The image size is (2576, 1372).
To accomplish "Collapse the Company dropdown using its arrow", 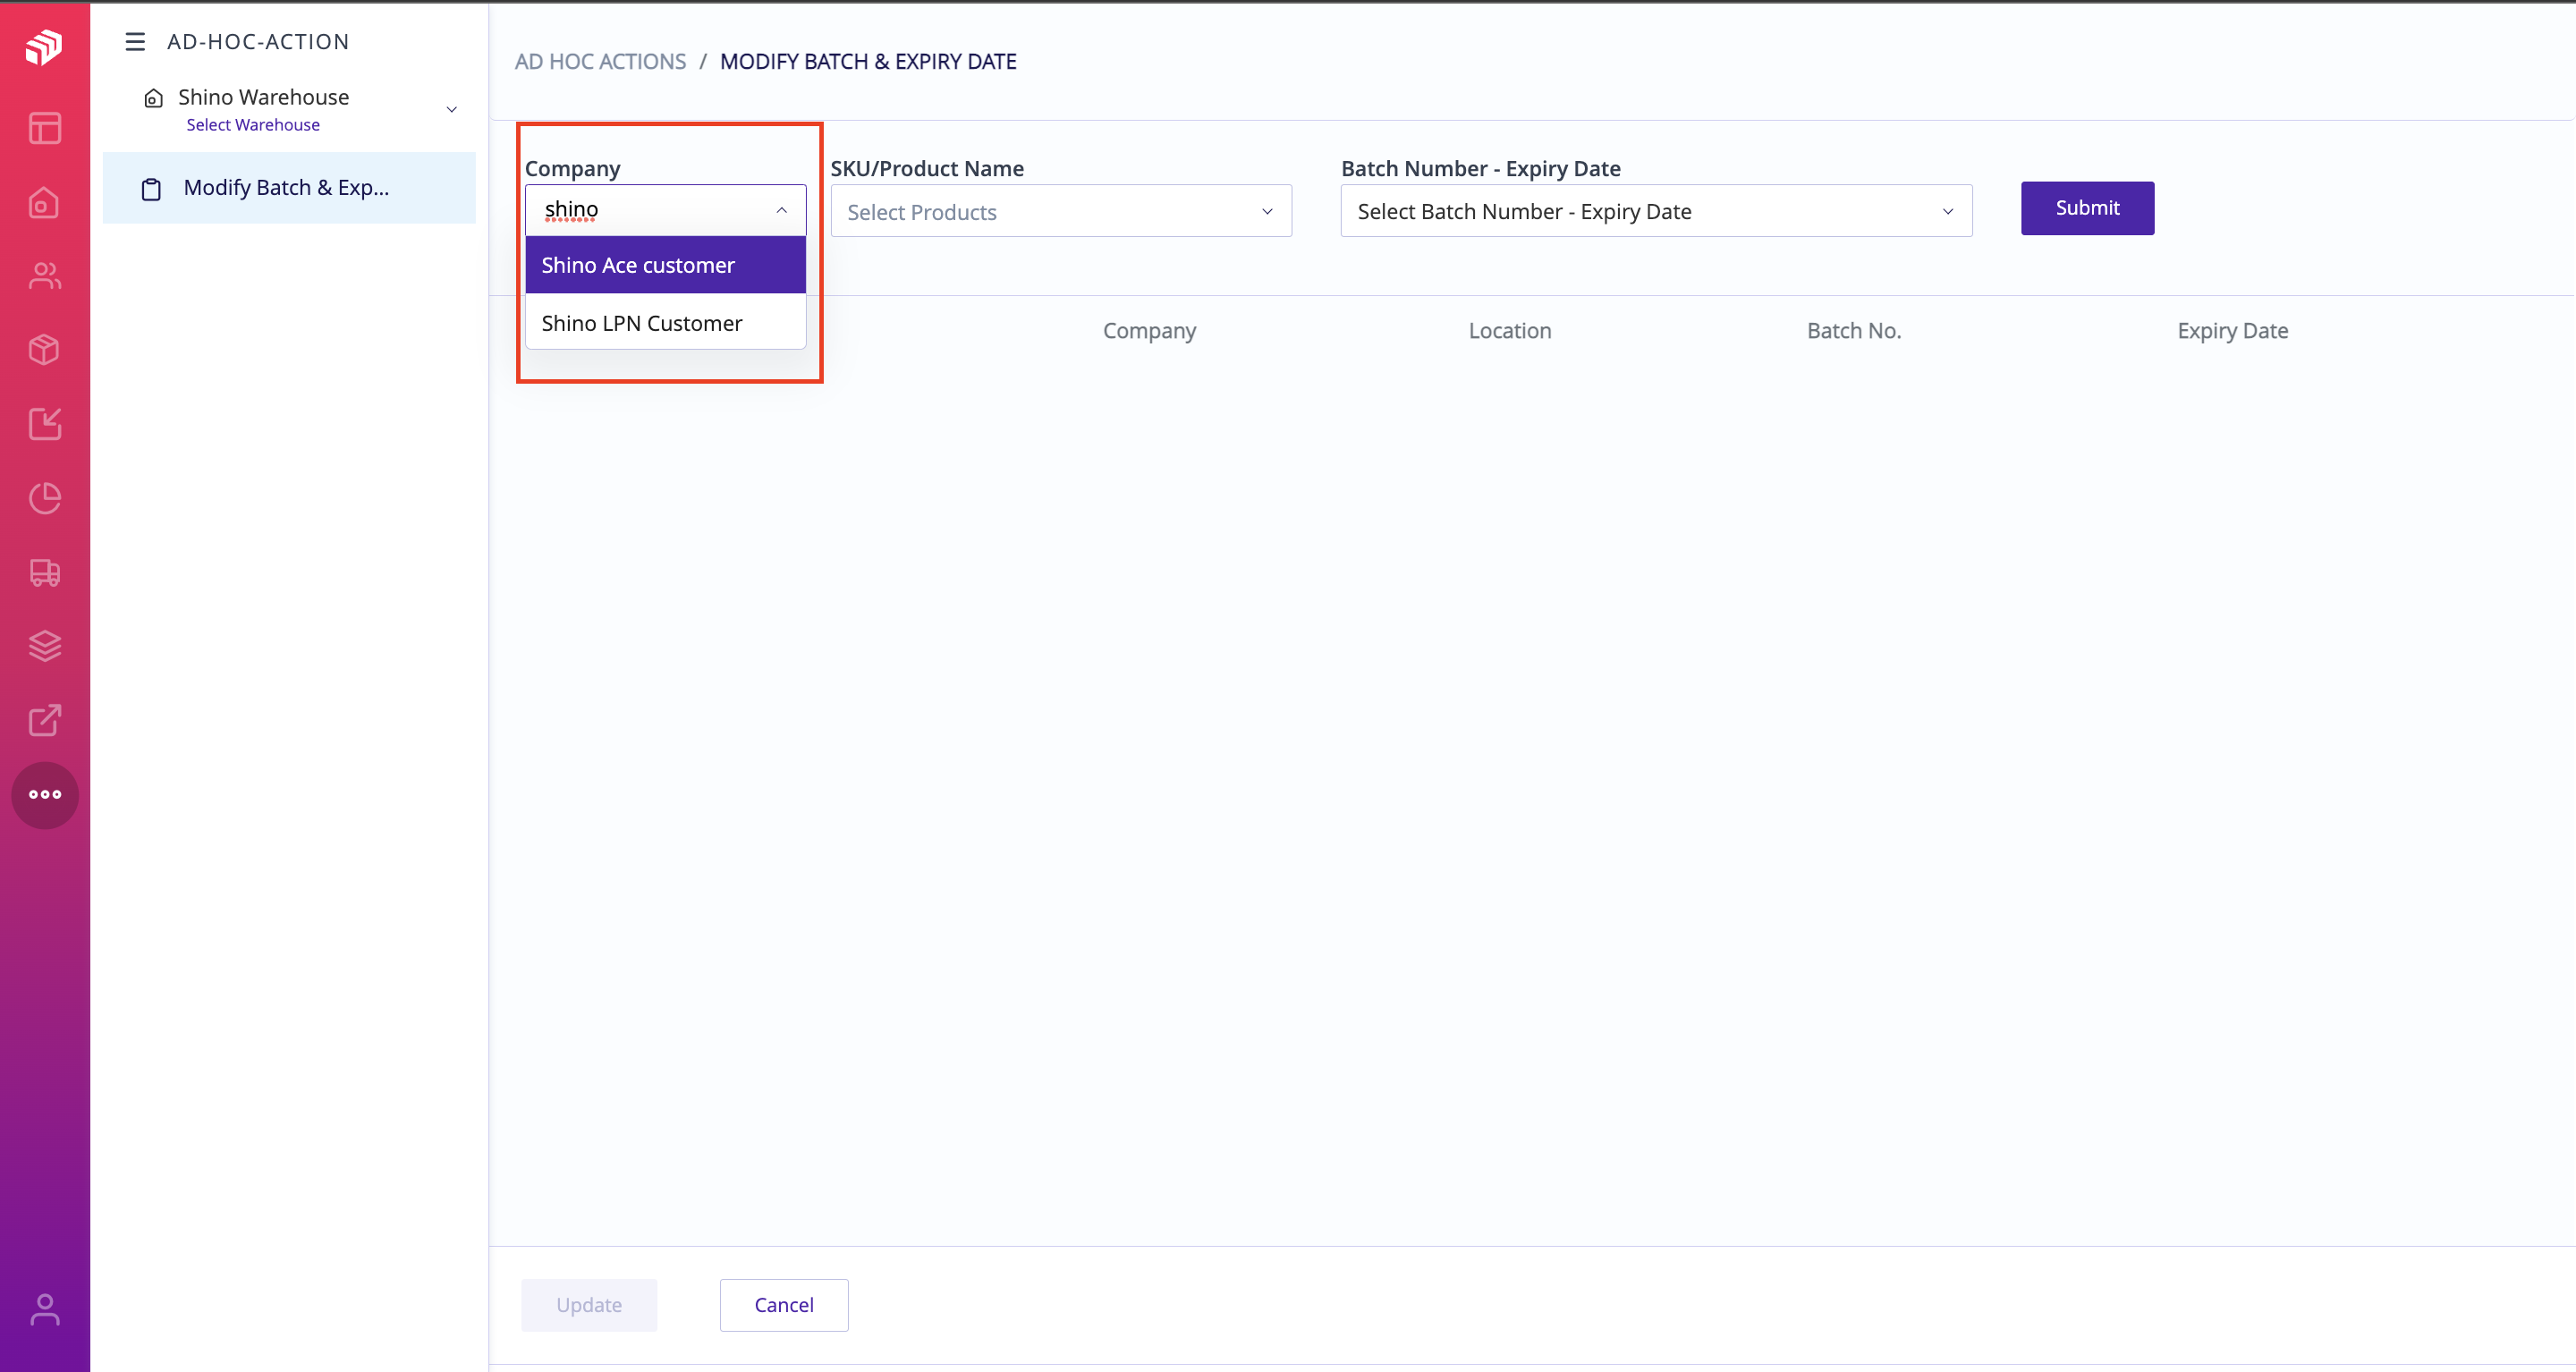I will click(x=781, y=210).
